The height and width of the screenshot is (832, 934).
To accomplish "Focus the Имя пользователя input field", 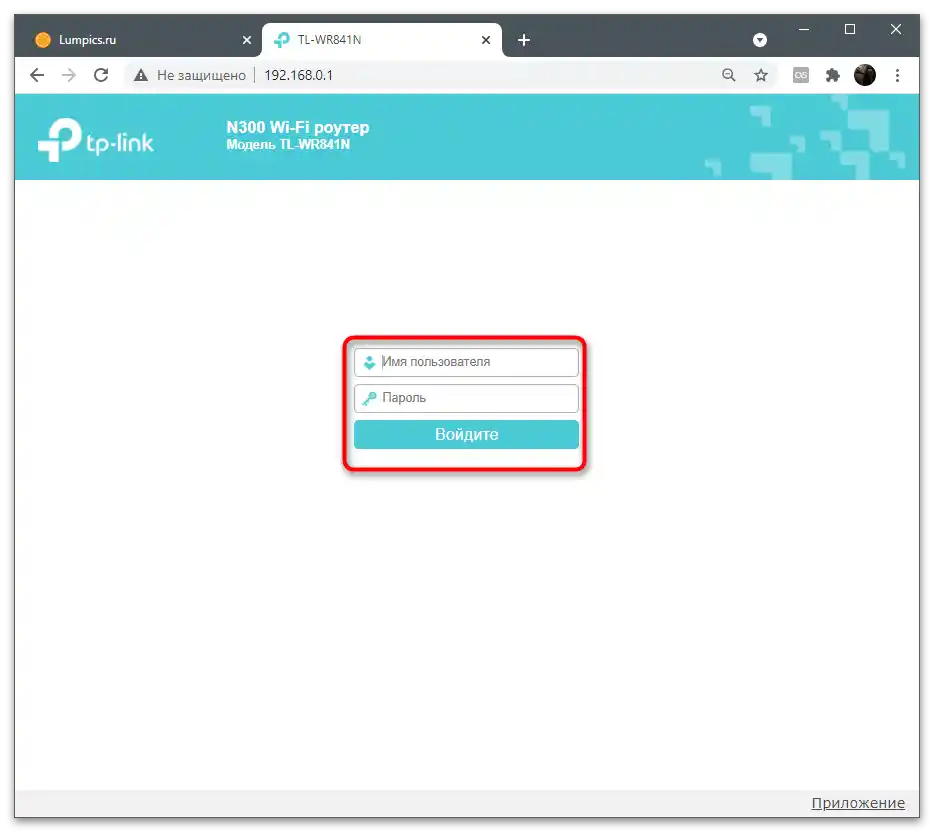I will [466, 362].
